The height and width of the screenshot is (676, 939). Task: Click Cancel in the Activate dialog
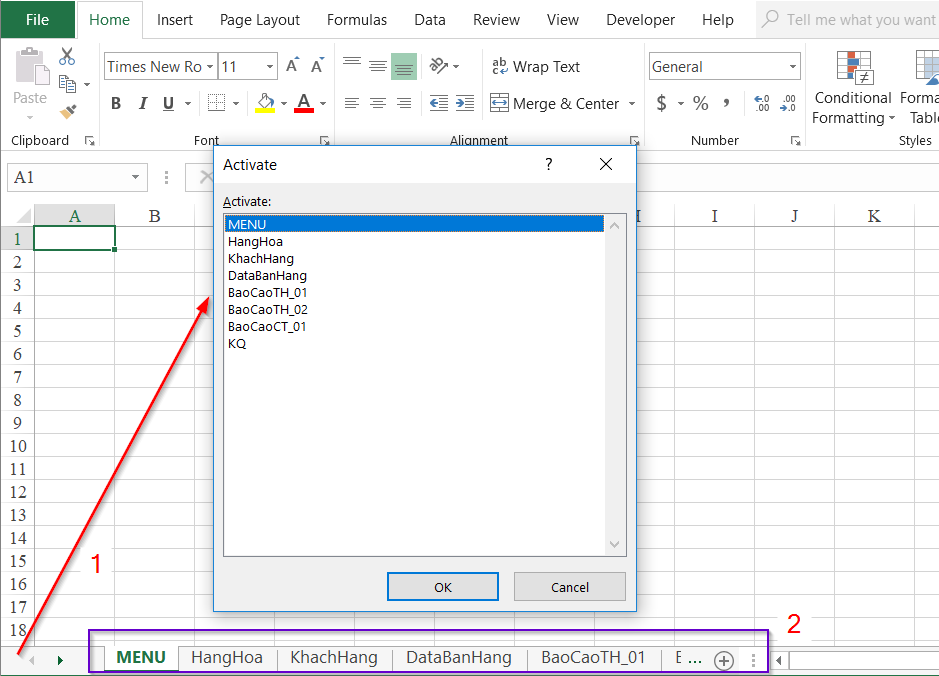pos(570,587)
